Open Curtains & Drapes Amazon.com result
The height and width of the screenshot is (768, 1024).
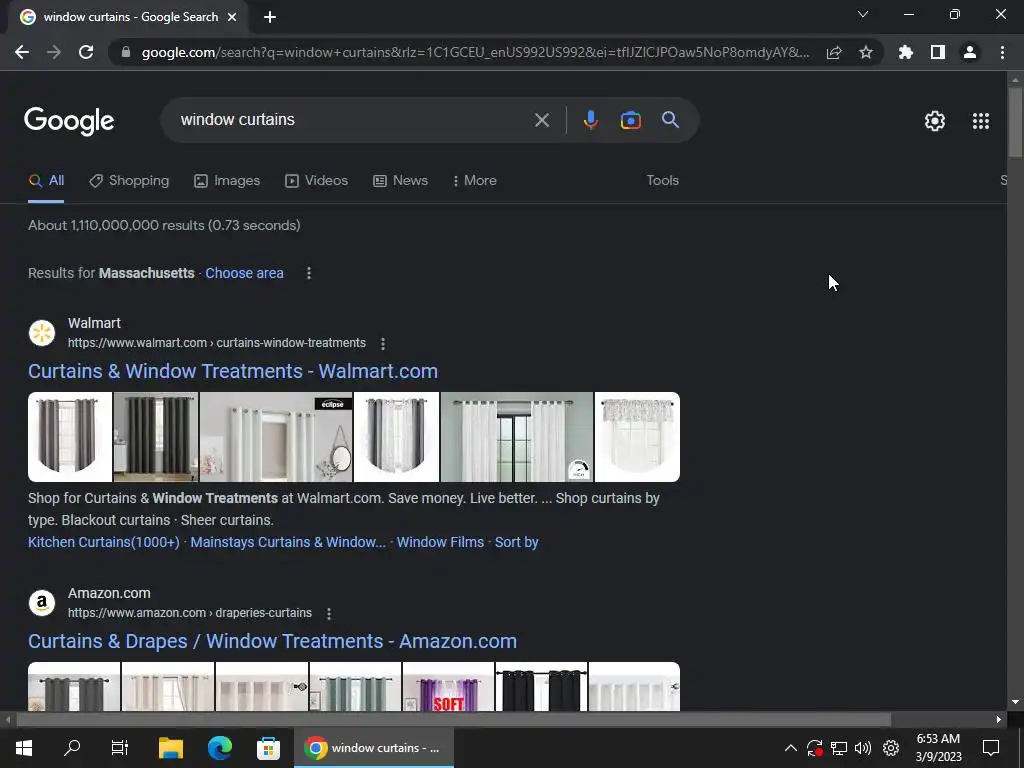pos(272,641)
